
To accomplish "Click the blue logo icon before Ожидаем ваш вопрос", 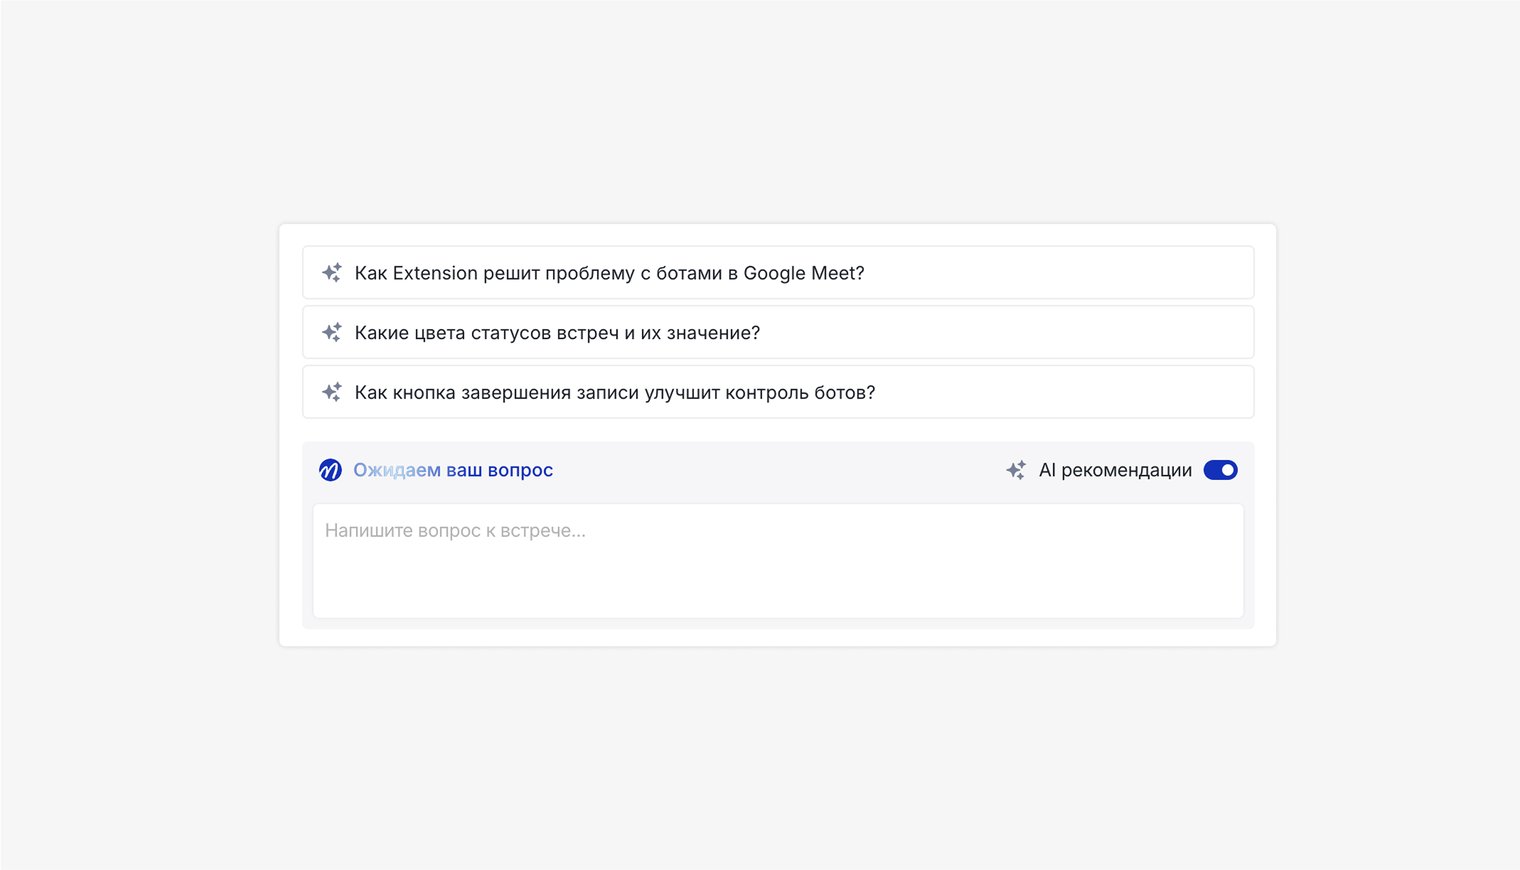I will 330,470.
